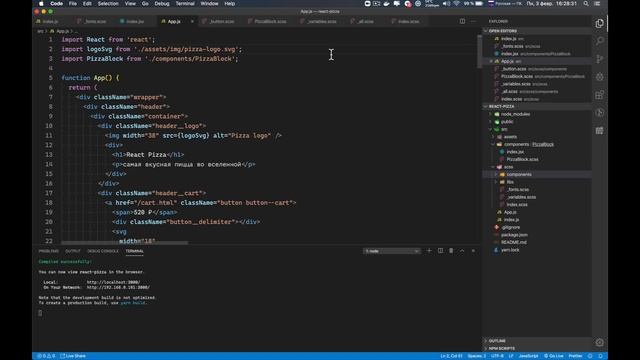The height and width of the screenshot is (360, 640).
Task: Open the Debug menu
Action: click(x=162, y=4)
